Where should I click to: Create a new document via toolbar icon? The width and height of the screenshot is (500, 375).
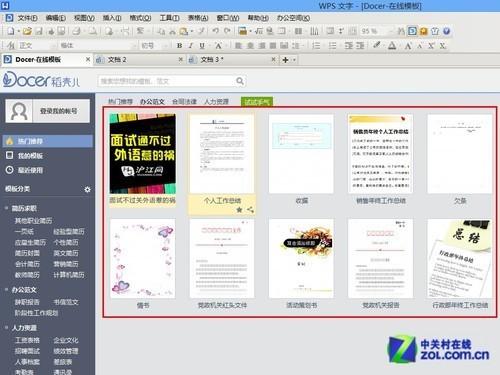pos(11,31)
